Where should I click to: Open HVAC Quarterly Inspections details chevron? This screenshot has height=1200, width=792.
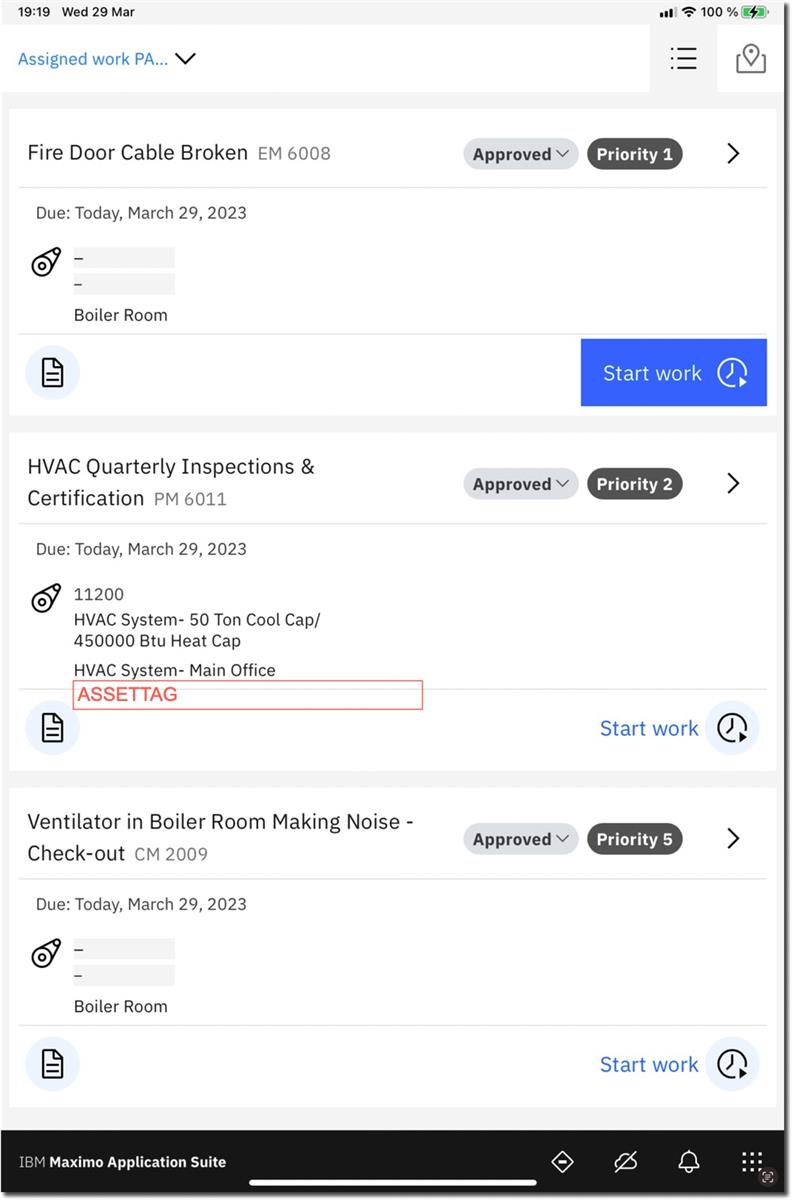click(733, 484)
